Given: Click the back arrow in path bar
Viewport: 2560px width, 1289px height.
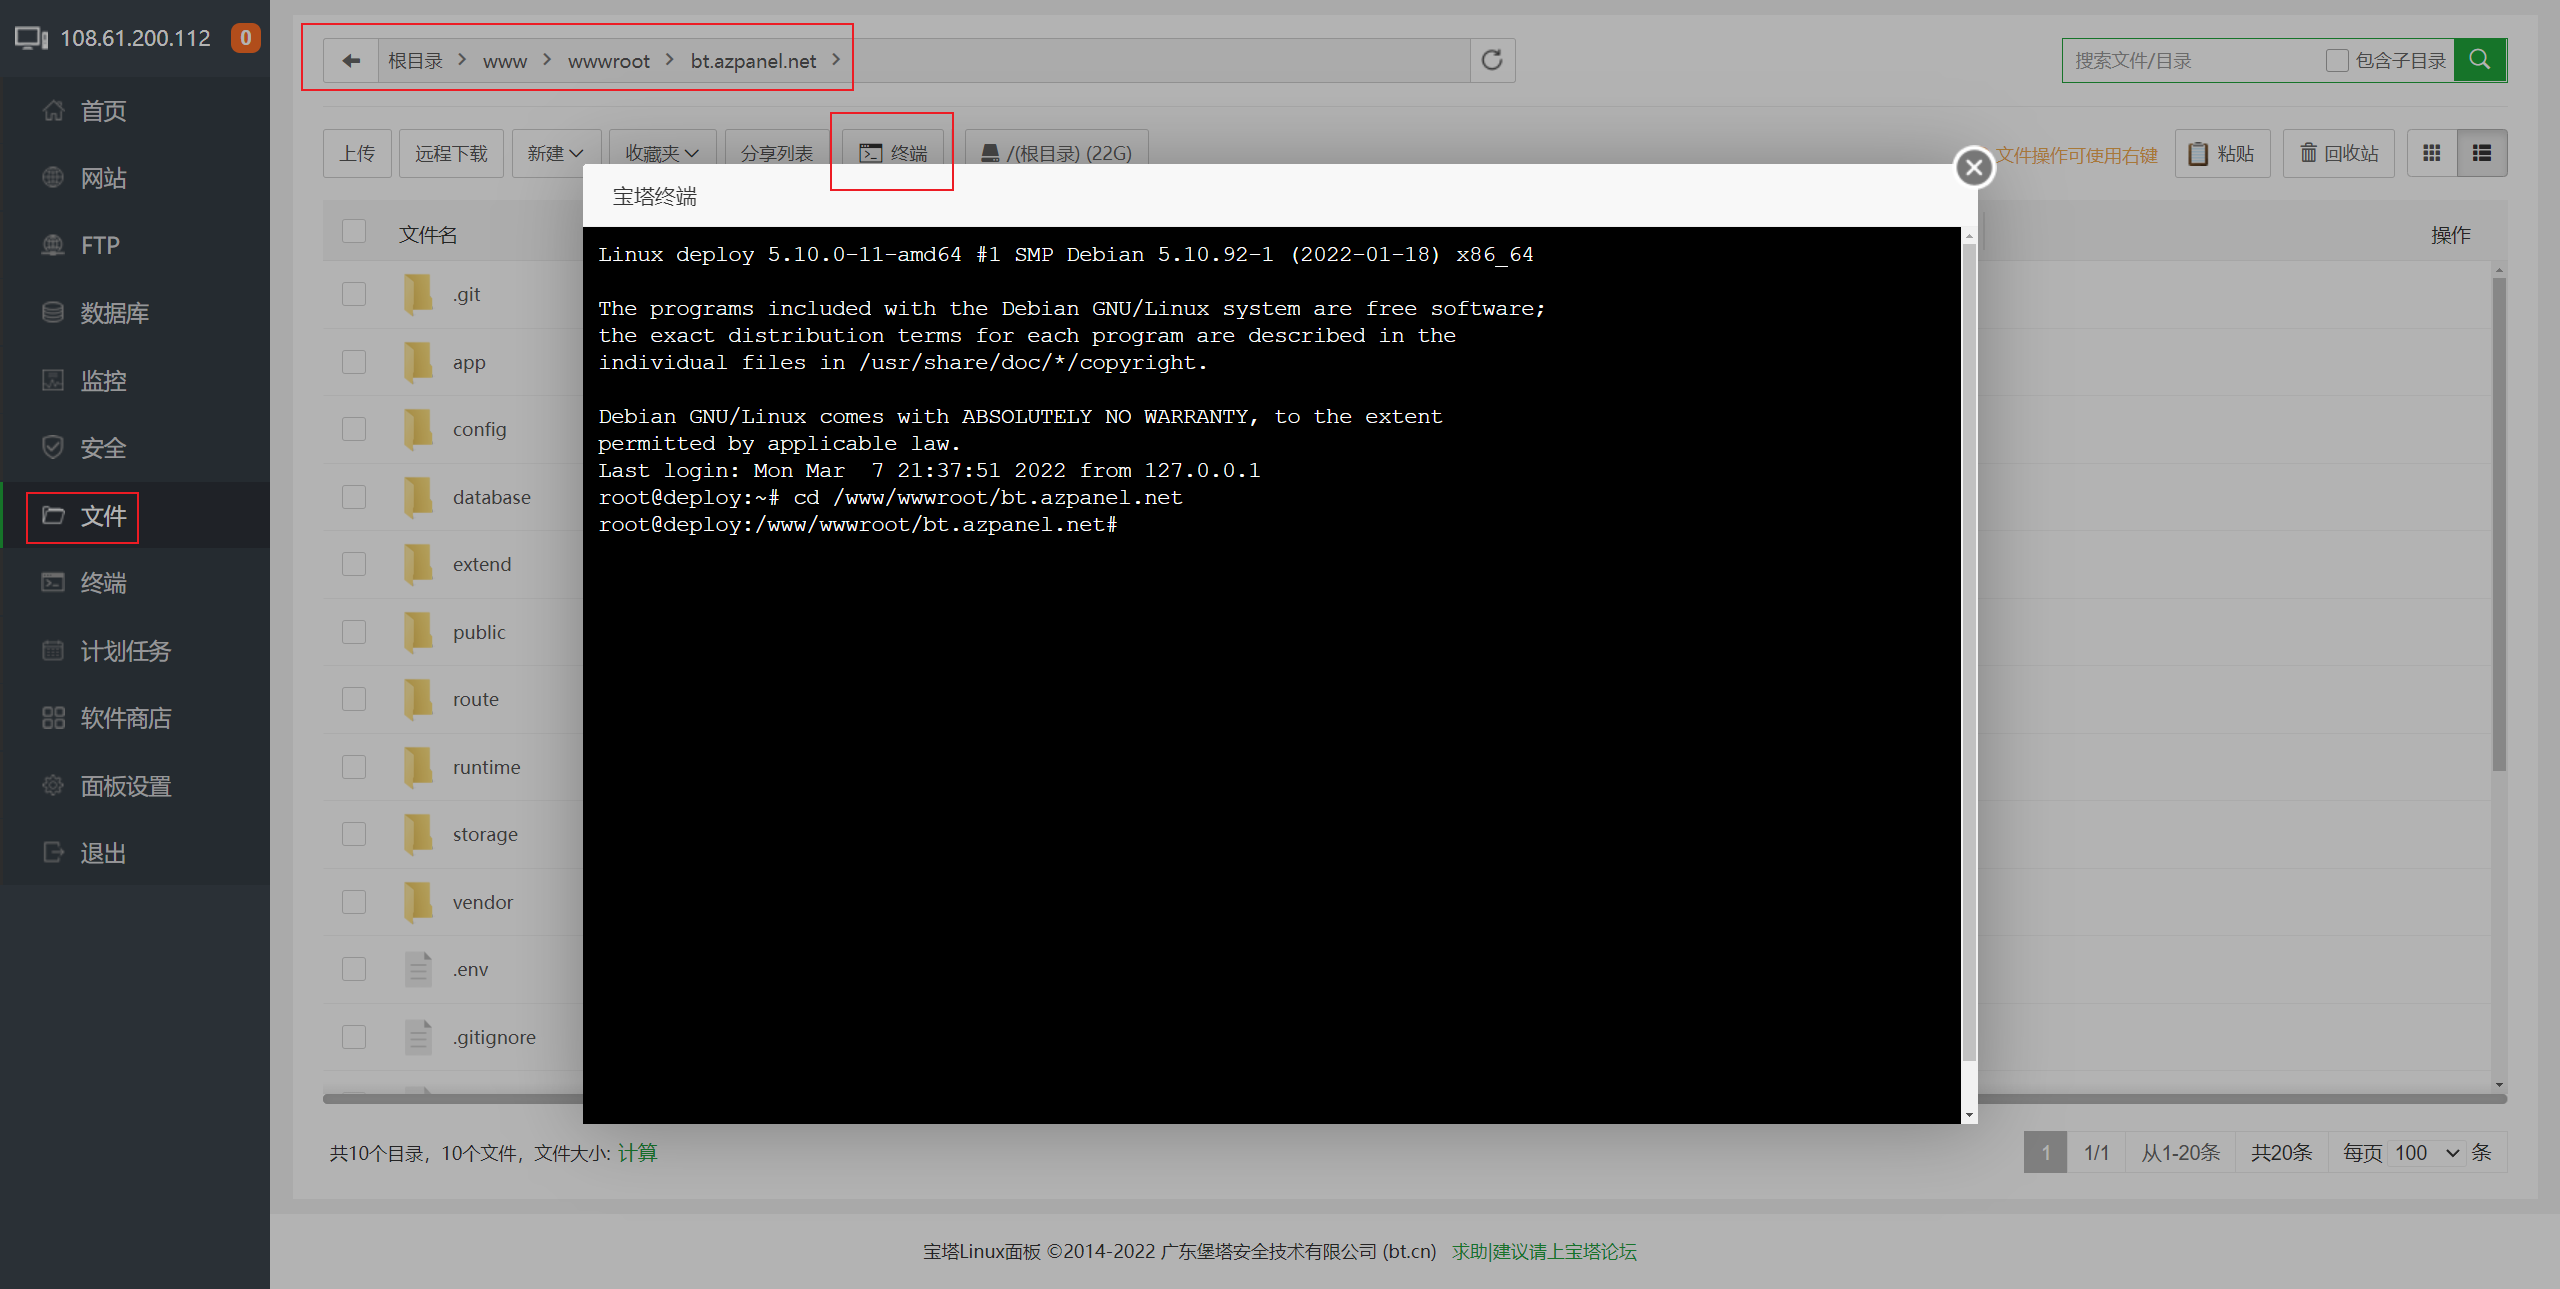Looking at the screenshot, I should (x=351, y=61).
